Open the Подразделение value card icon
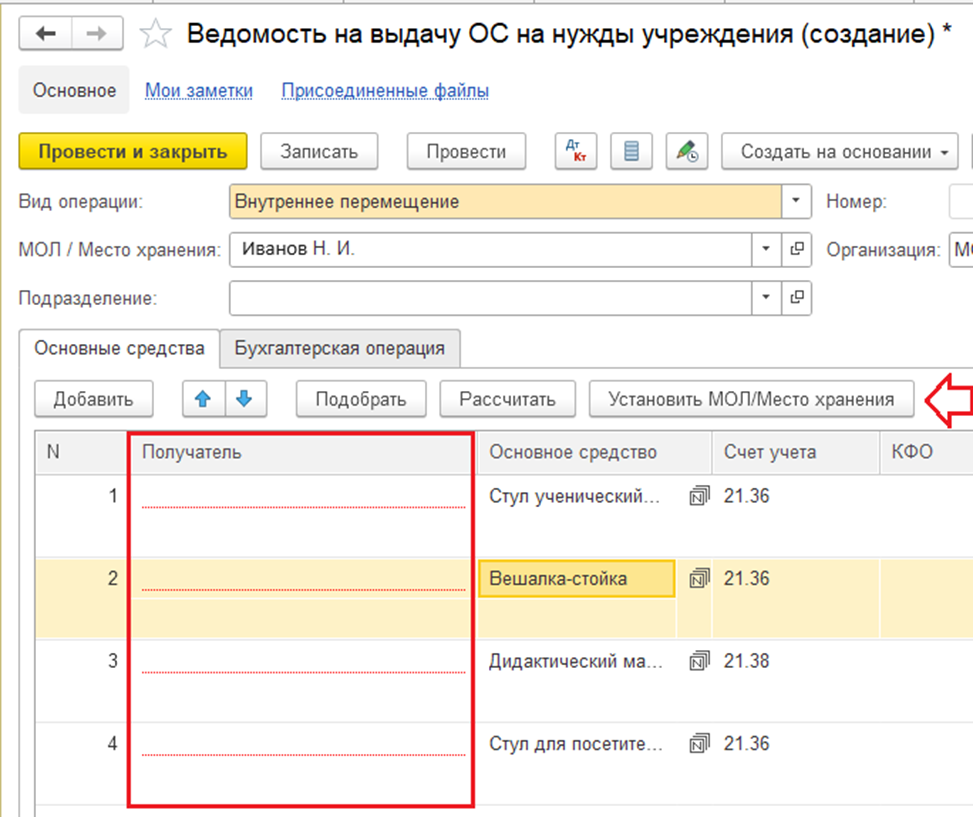 click(x=797, y=298)
